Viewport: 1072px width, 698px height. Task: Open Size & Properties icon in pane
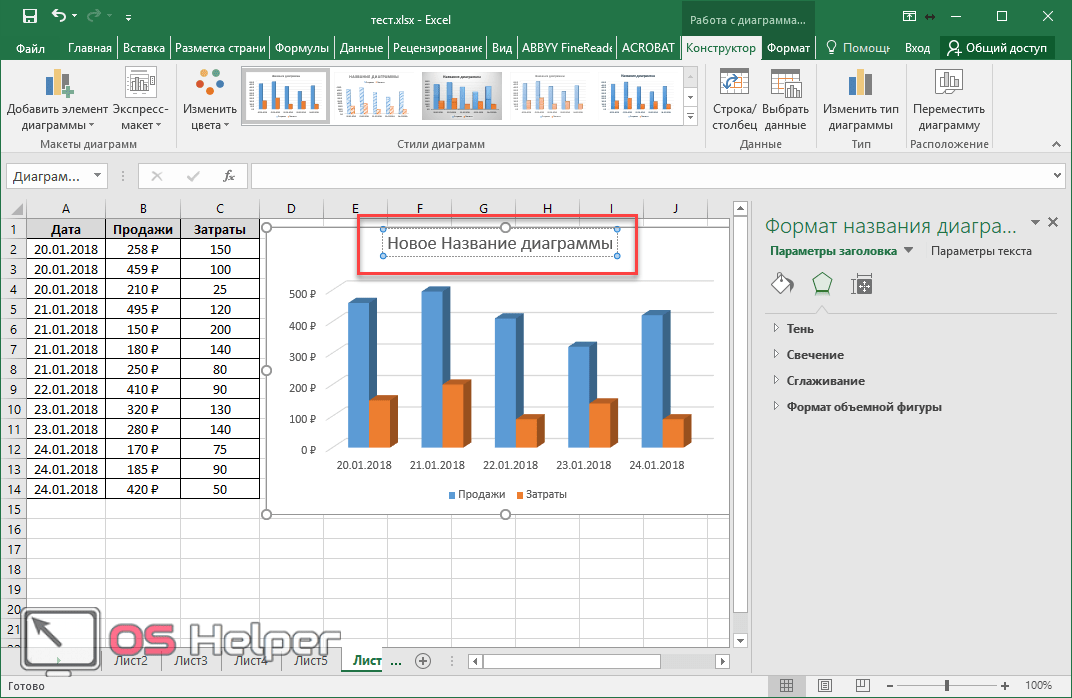861,284
